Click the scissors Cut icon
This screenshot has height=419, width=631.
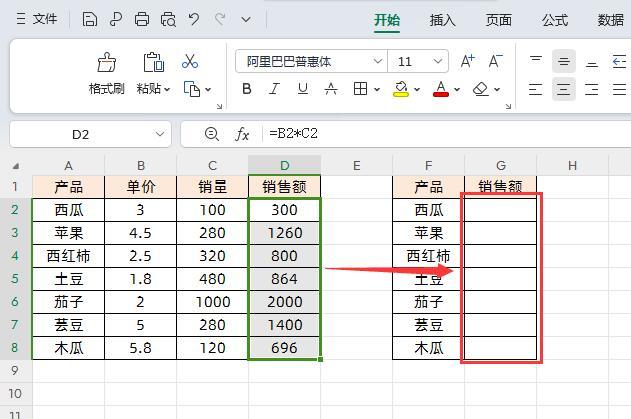click(190, 62)
